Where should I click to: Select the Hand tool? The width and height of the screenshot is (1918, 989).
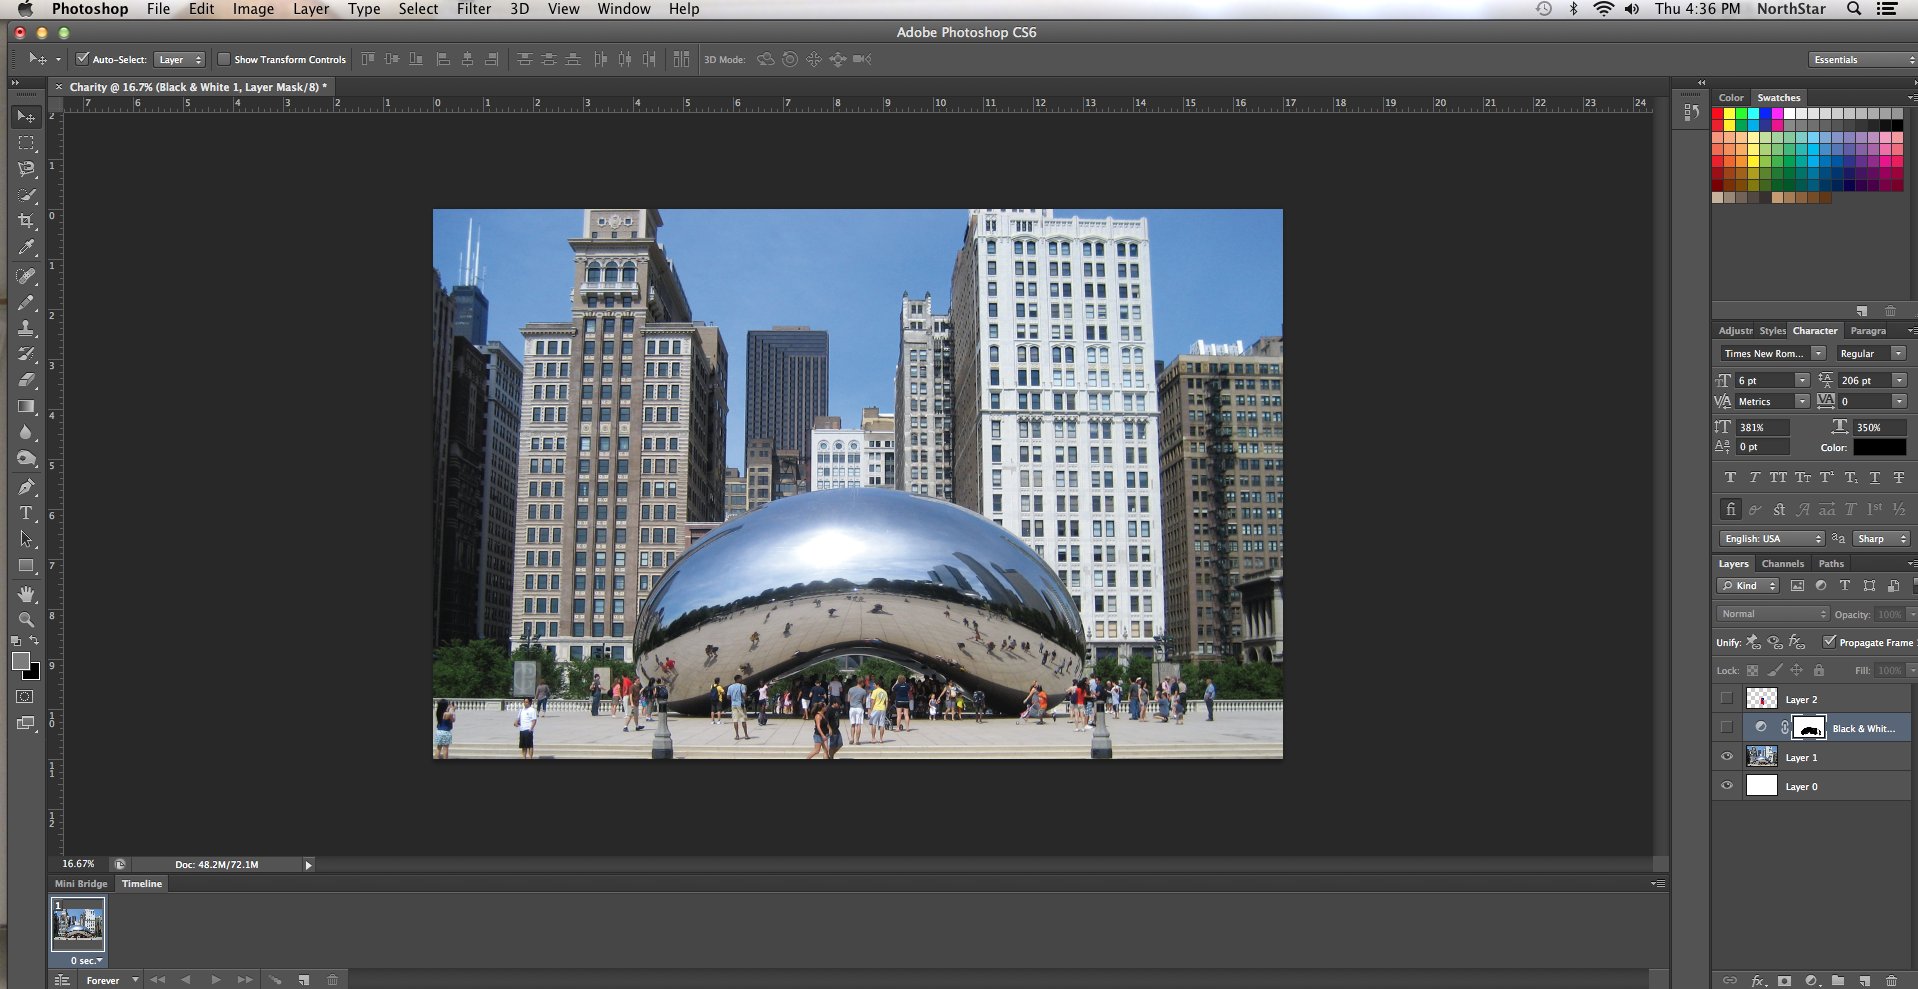[26, 594]
